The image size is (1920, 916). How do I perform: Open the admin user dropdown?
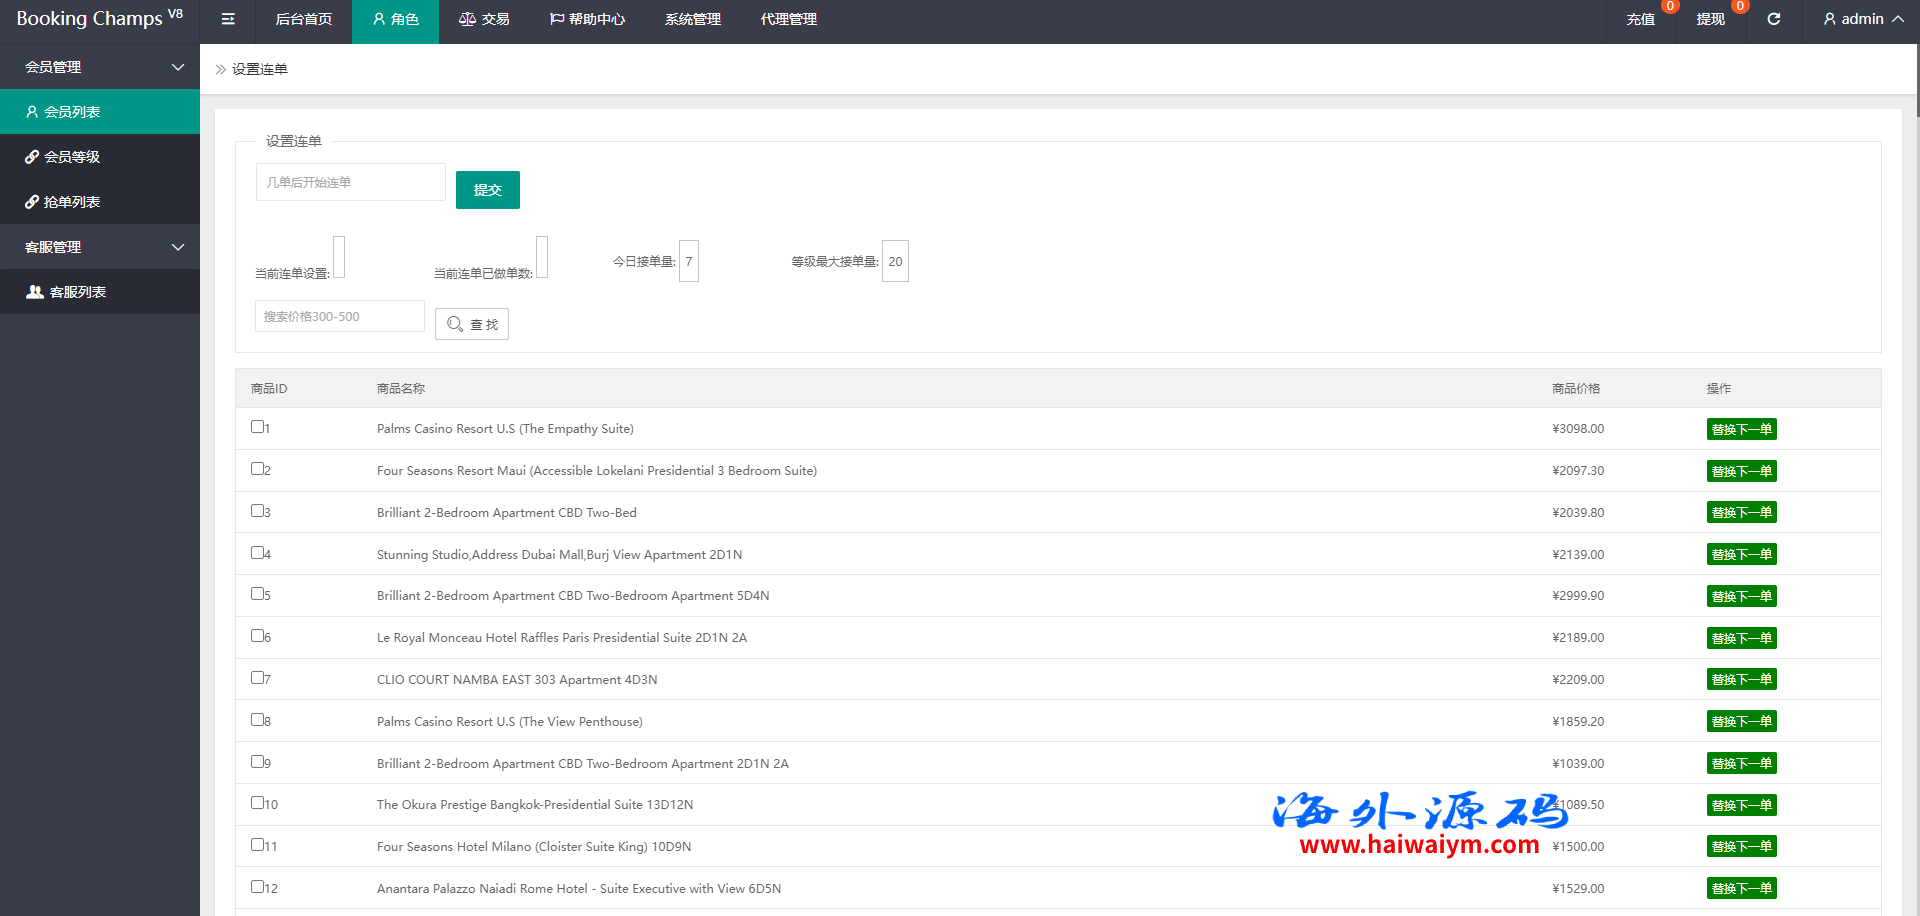(x=1862, y=19)
